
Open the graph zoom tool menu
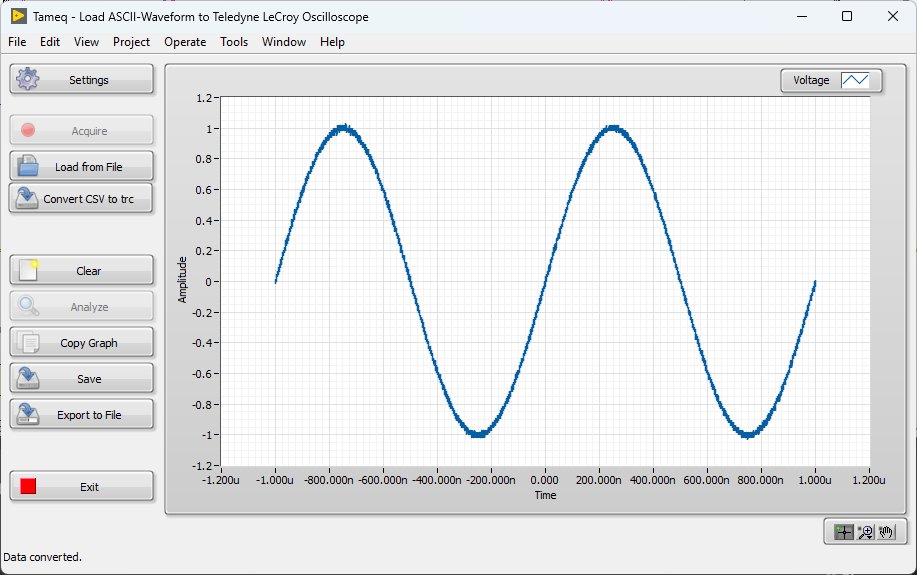[x=866, y=533]
